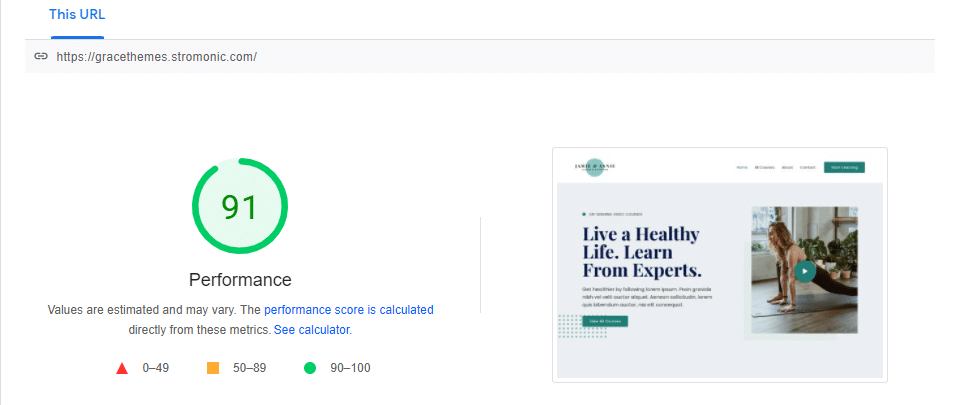This screenshot has height=405, width=957.
Task: Click the teal button below preview paragraph
Action: coord(605,321)
